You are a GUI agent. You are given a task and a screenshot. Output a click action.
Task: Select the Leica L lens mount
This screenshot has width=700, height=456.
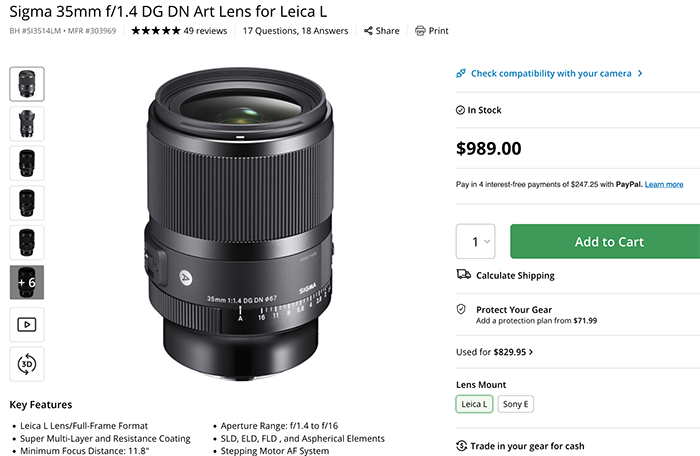tap(474, 405)
